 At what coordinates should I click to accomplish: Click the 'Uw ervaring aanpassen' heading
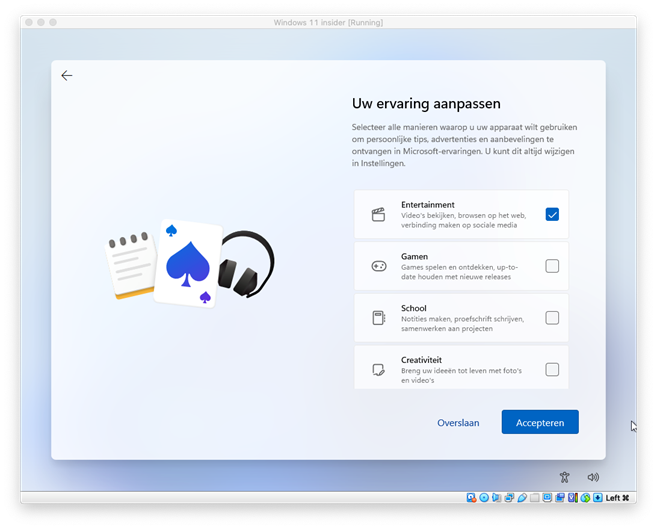pos(426,103)
